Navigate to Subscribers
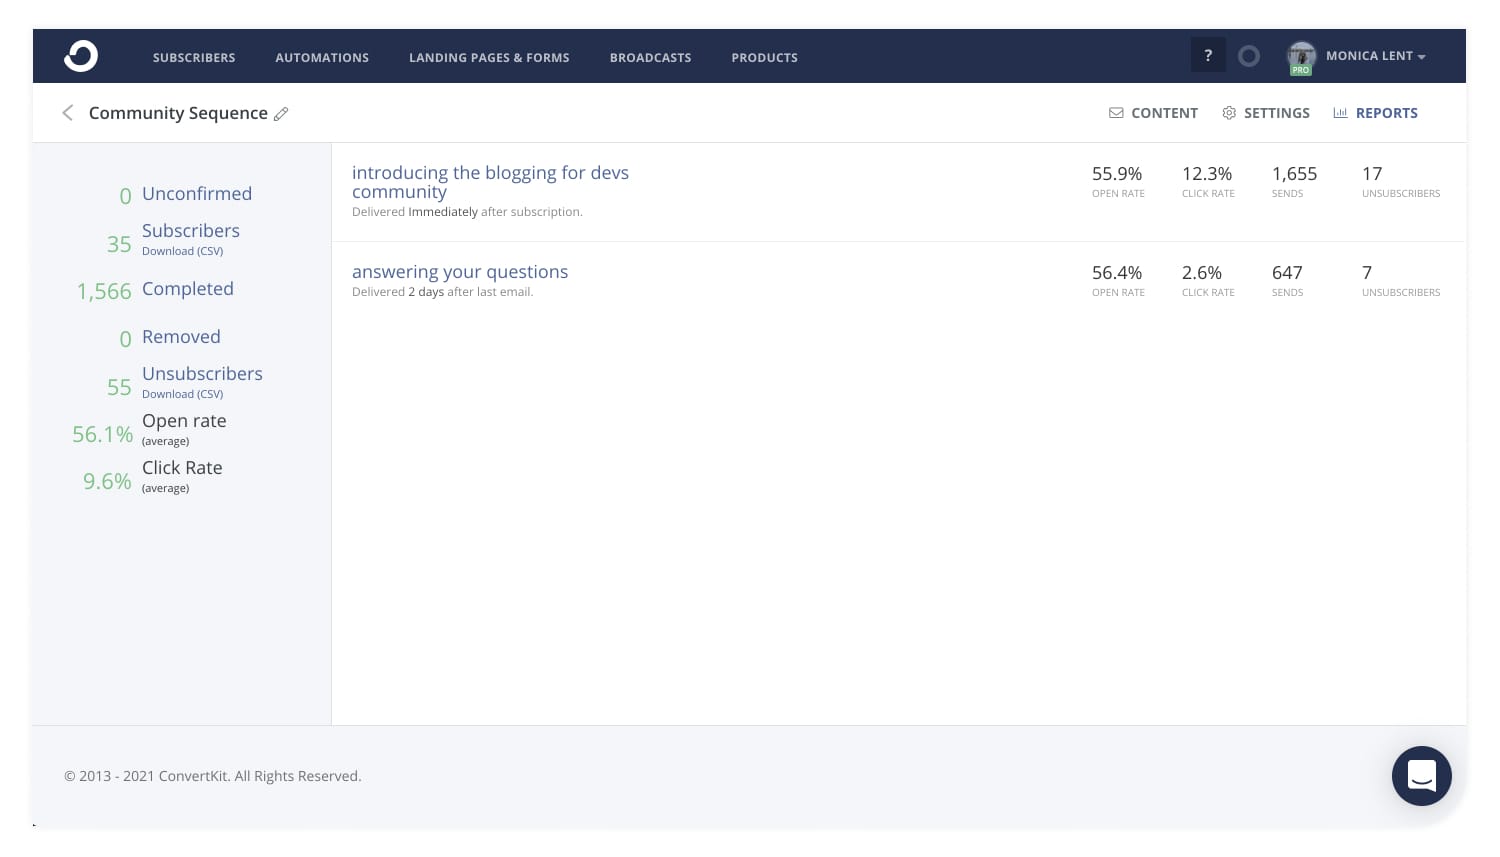 pyautogui.click(x=194, y=57)
